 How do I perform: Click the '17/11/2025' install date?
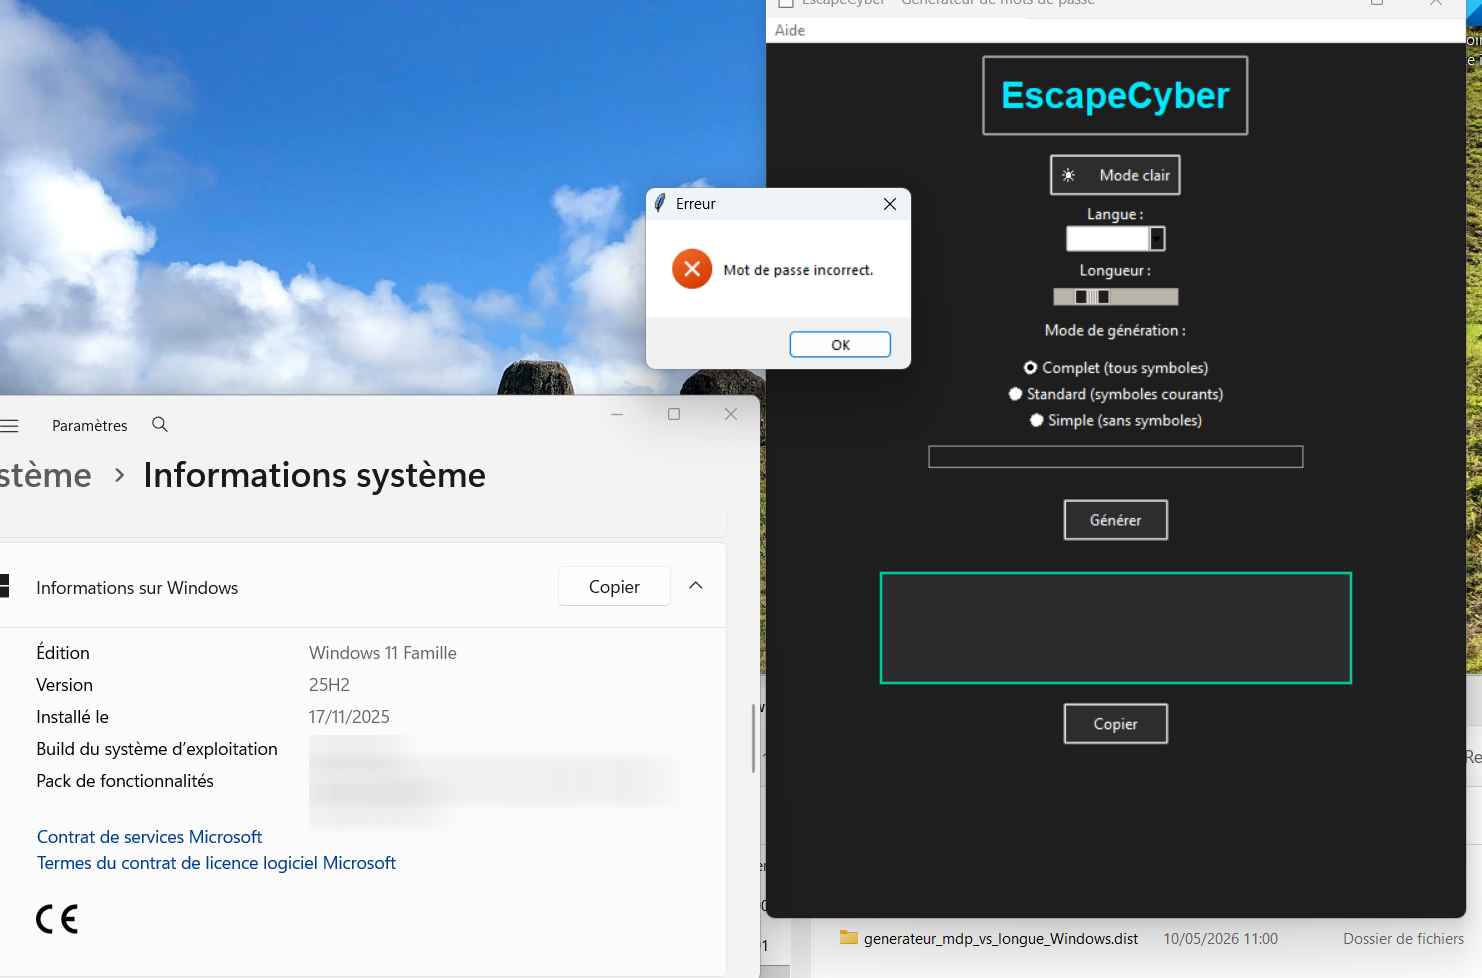pyautogui.click(x=349, y=717)
